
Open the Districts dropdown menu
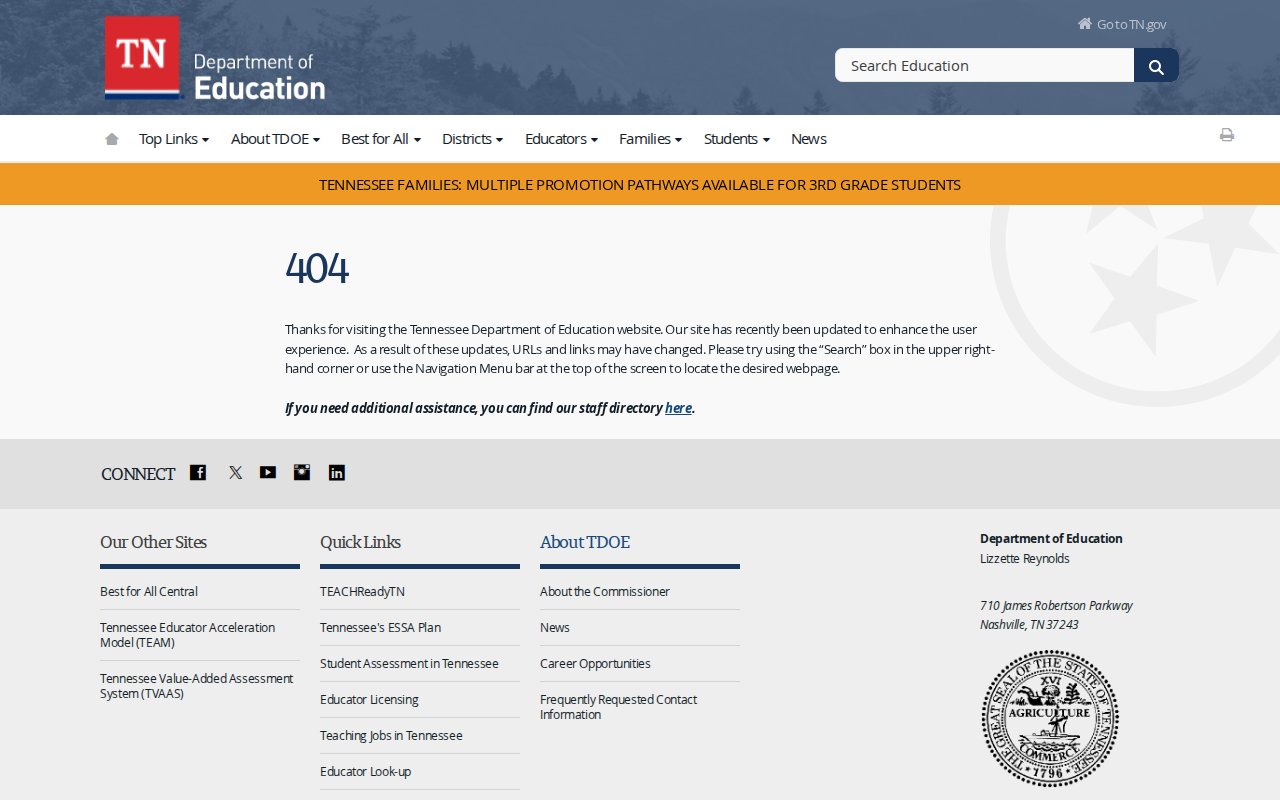click(x=472, y=139)
